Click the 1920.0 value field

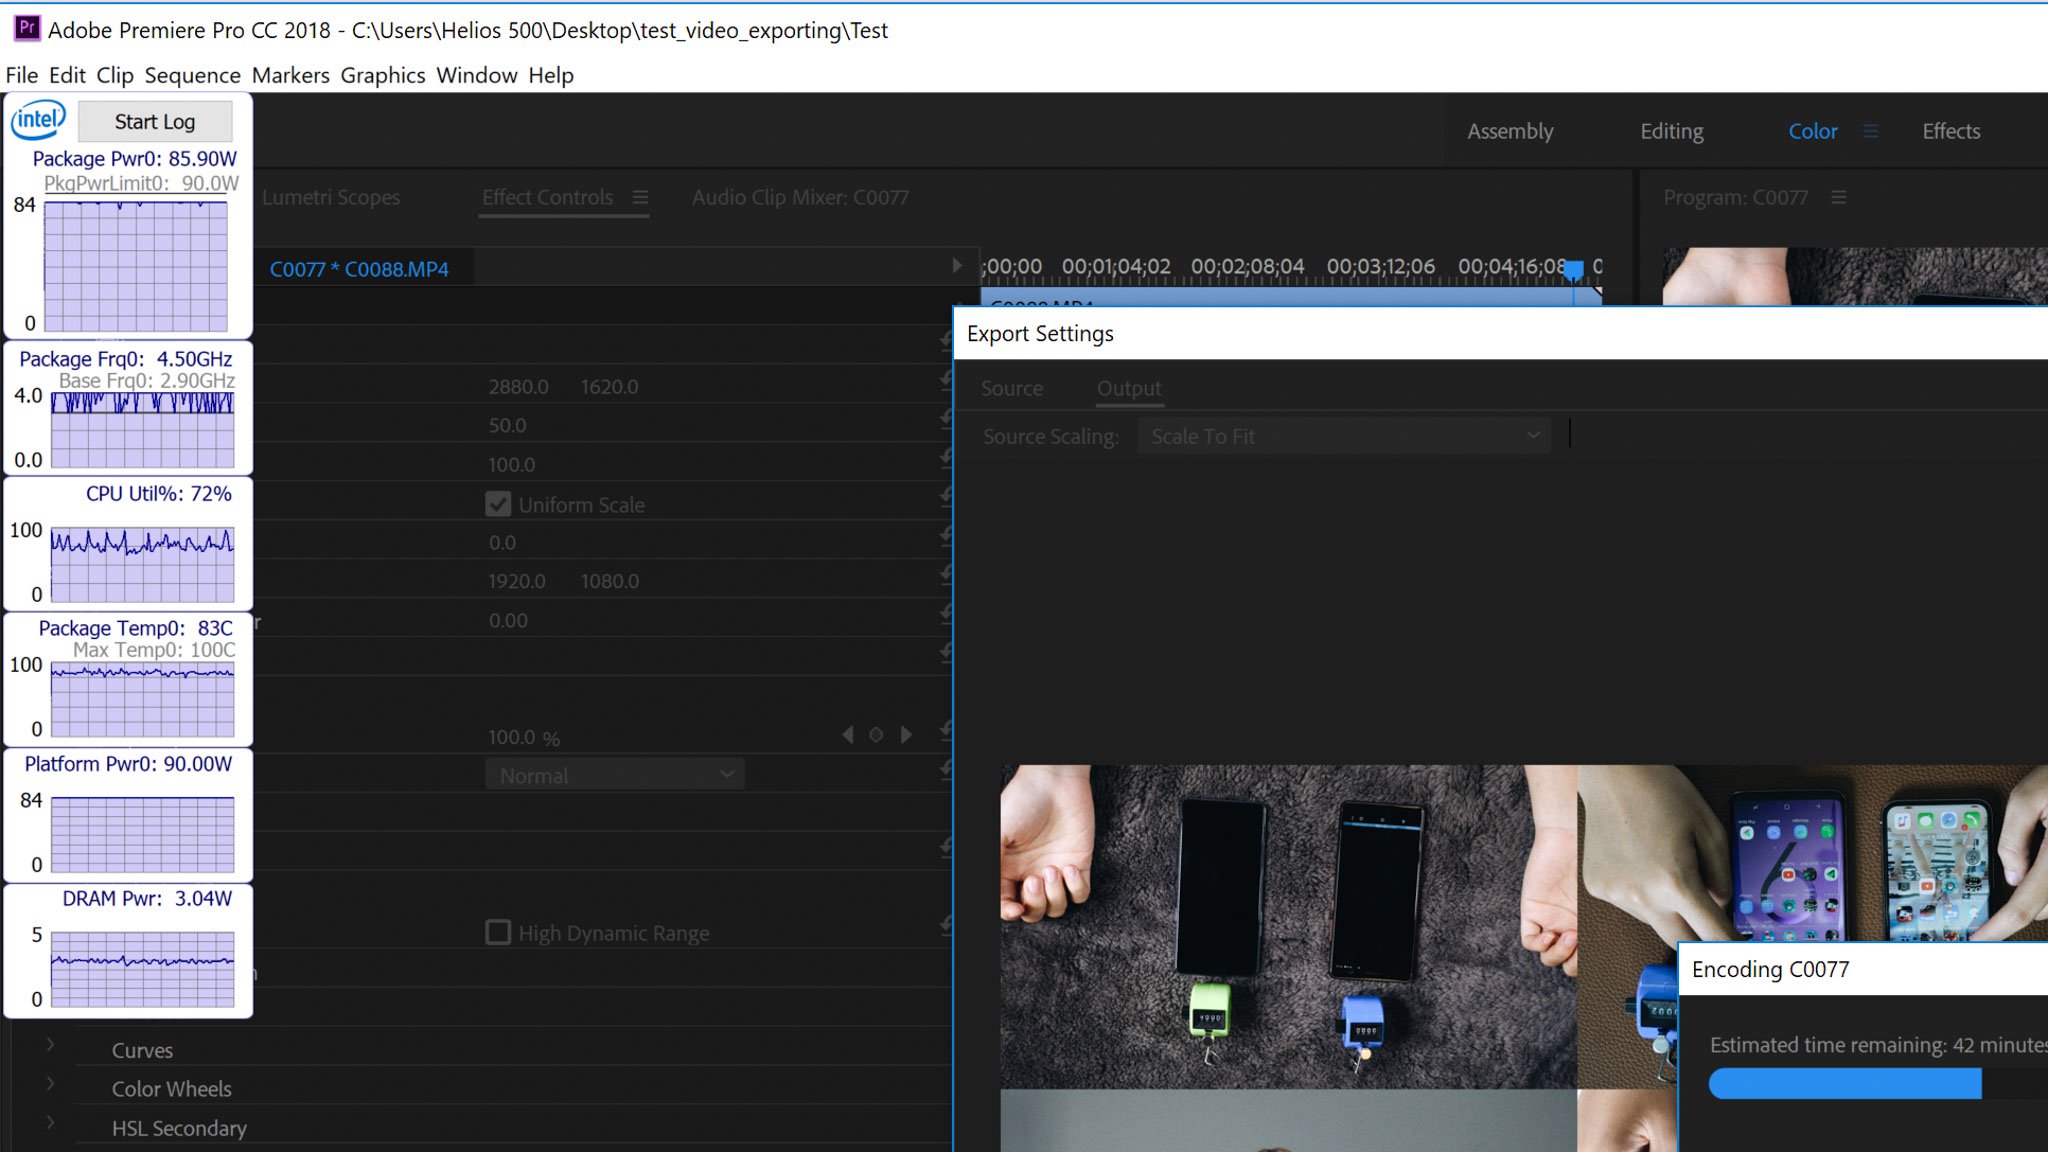(517, 581)
